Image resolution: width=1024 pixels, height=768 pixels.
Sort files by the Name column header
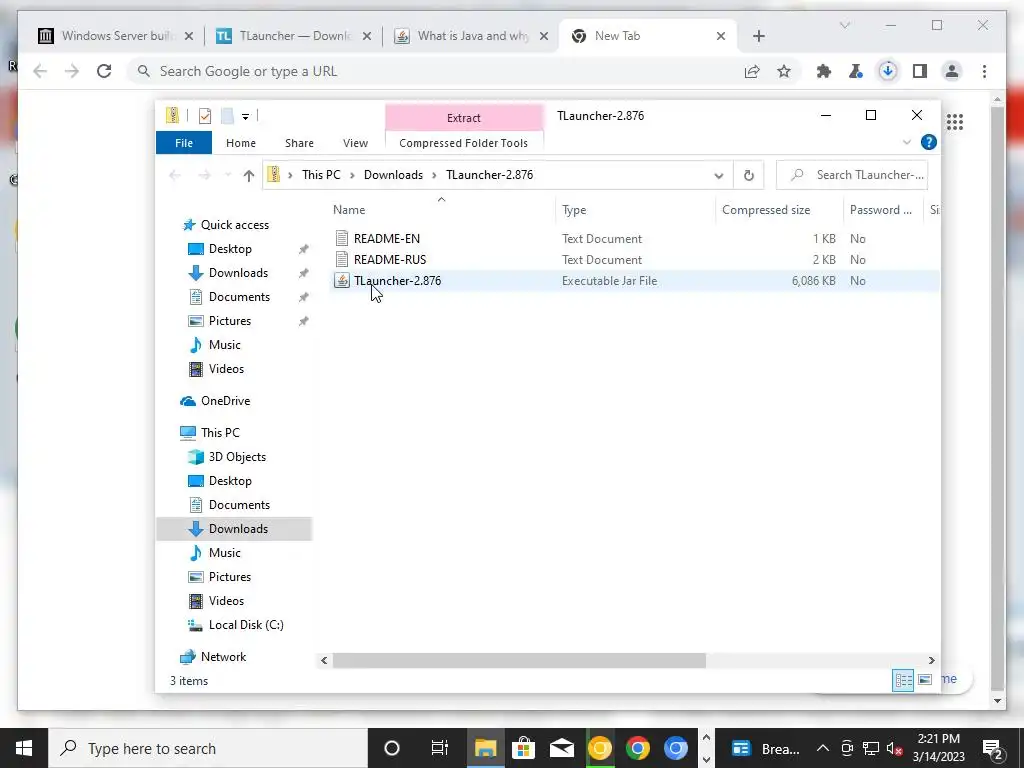pos(349,210)
